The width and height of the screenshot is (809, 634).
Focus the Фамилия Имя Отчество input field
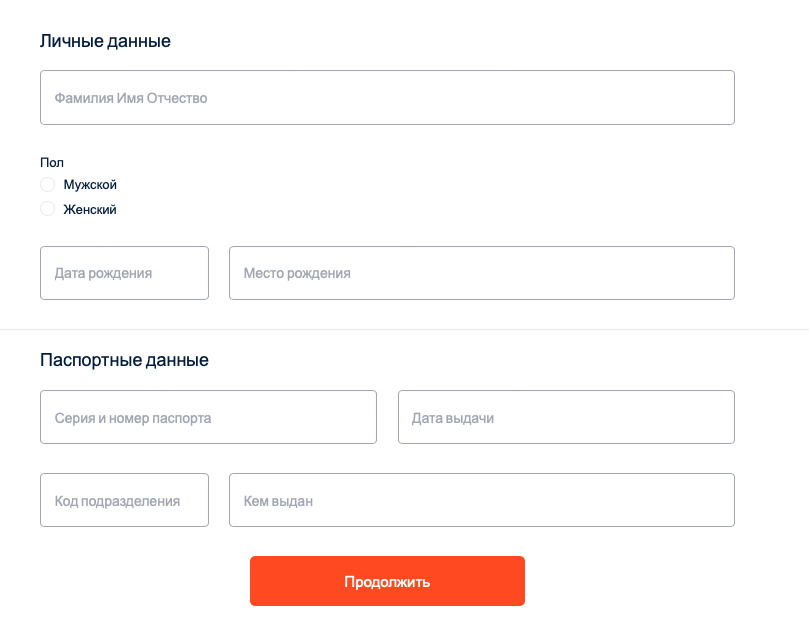pyautogui.click(x=387, y=97)
